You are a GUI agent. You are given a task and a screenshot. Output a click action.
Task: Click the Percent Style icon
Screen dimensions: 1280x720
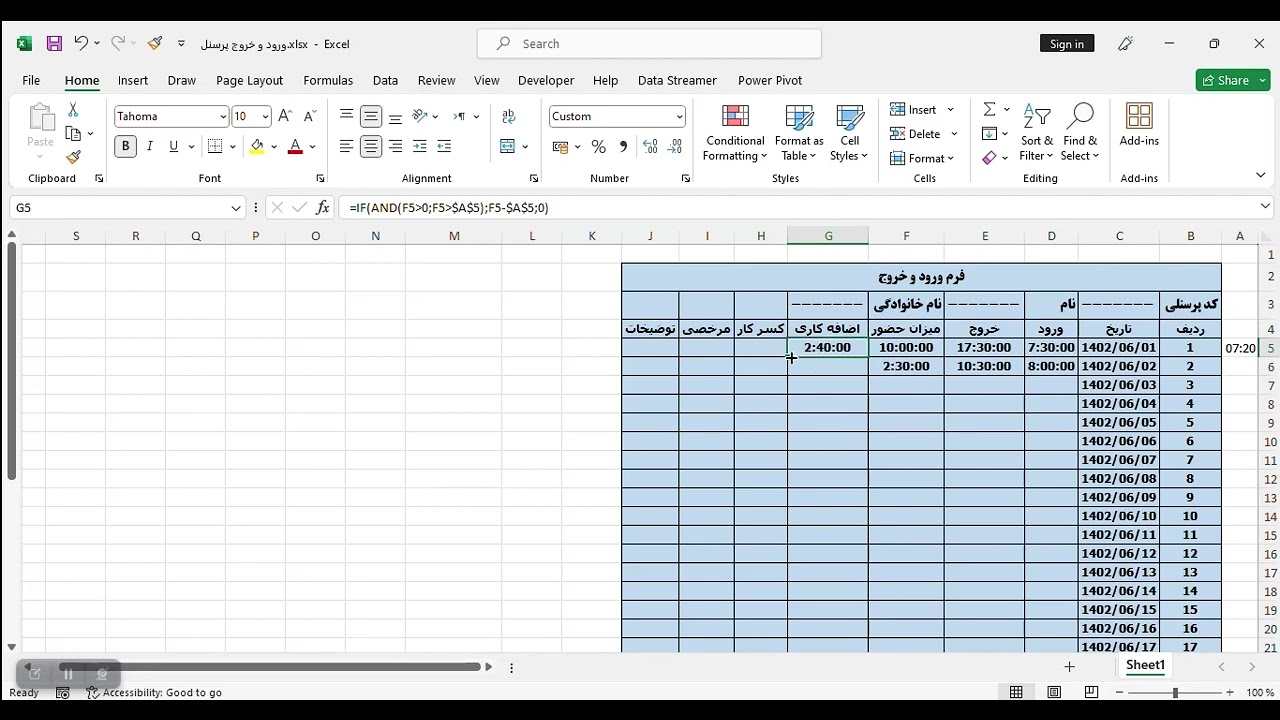pyautogui.click(x=598, y=147)
